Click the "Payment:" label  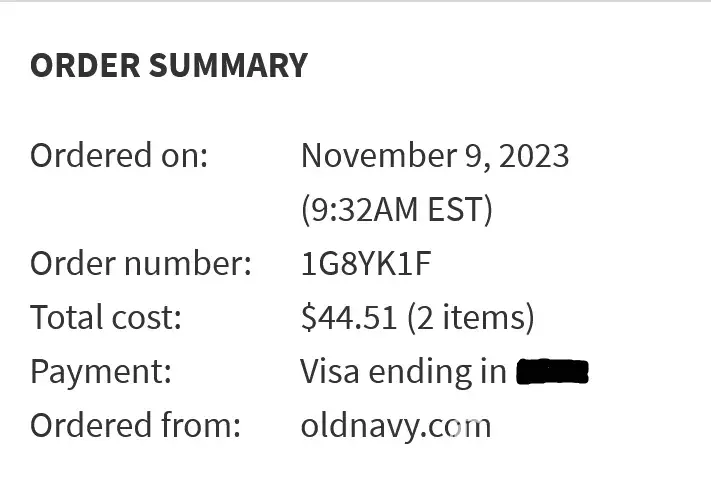101,372
